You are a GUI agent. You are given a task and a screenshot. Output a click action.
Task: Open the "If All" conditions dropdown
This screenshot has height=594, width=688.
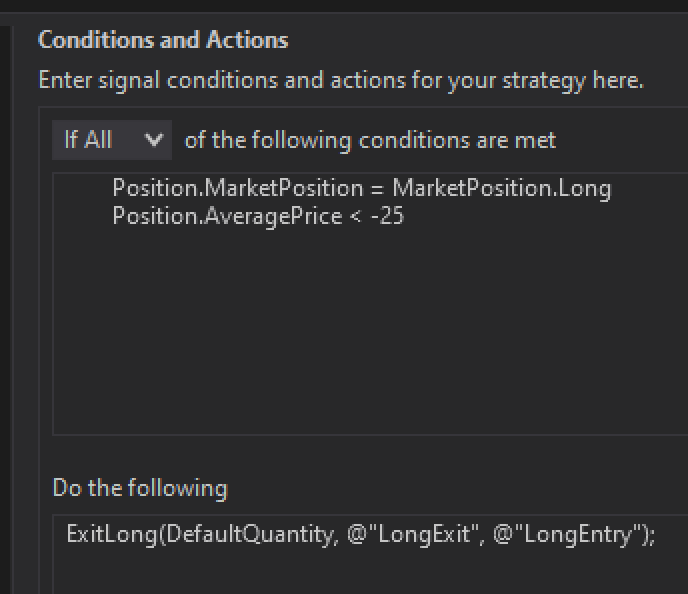click(x=111, y=140)
